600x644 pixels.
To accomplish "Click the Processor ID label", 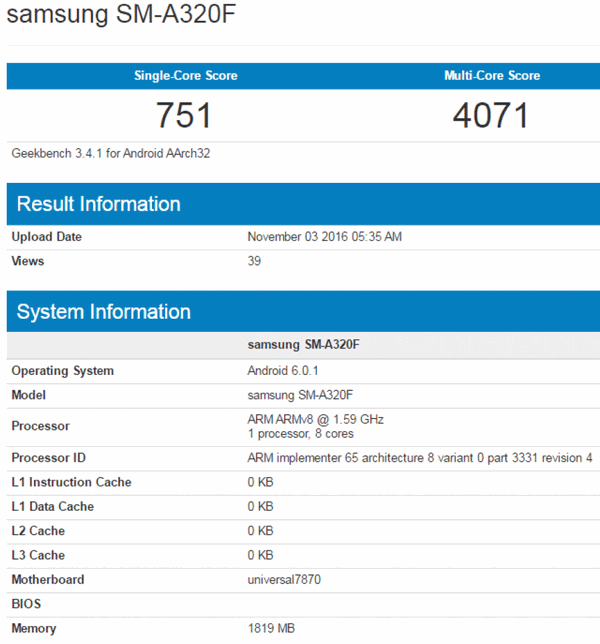I will click(x=48, y=458).
